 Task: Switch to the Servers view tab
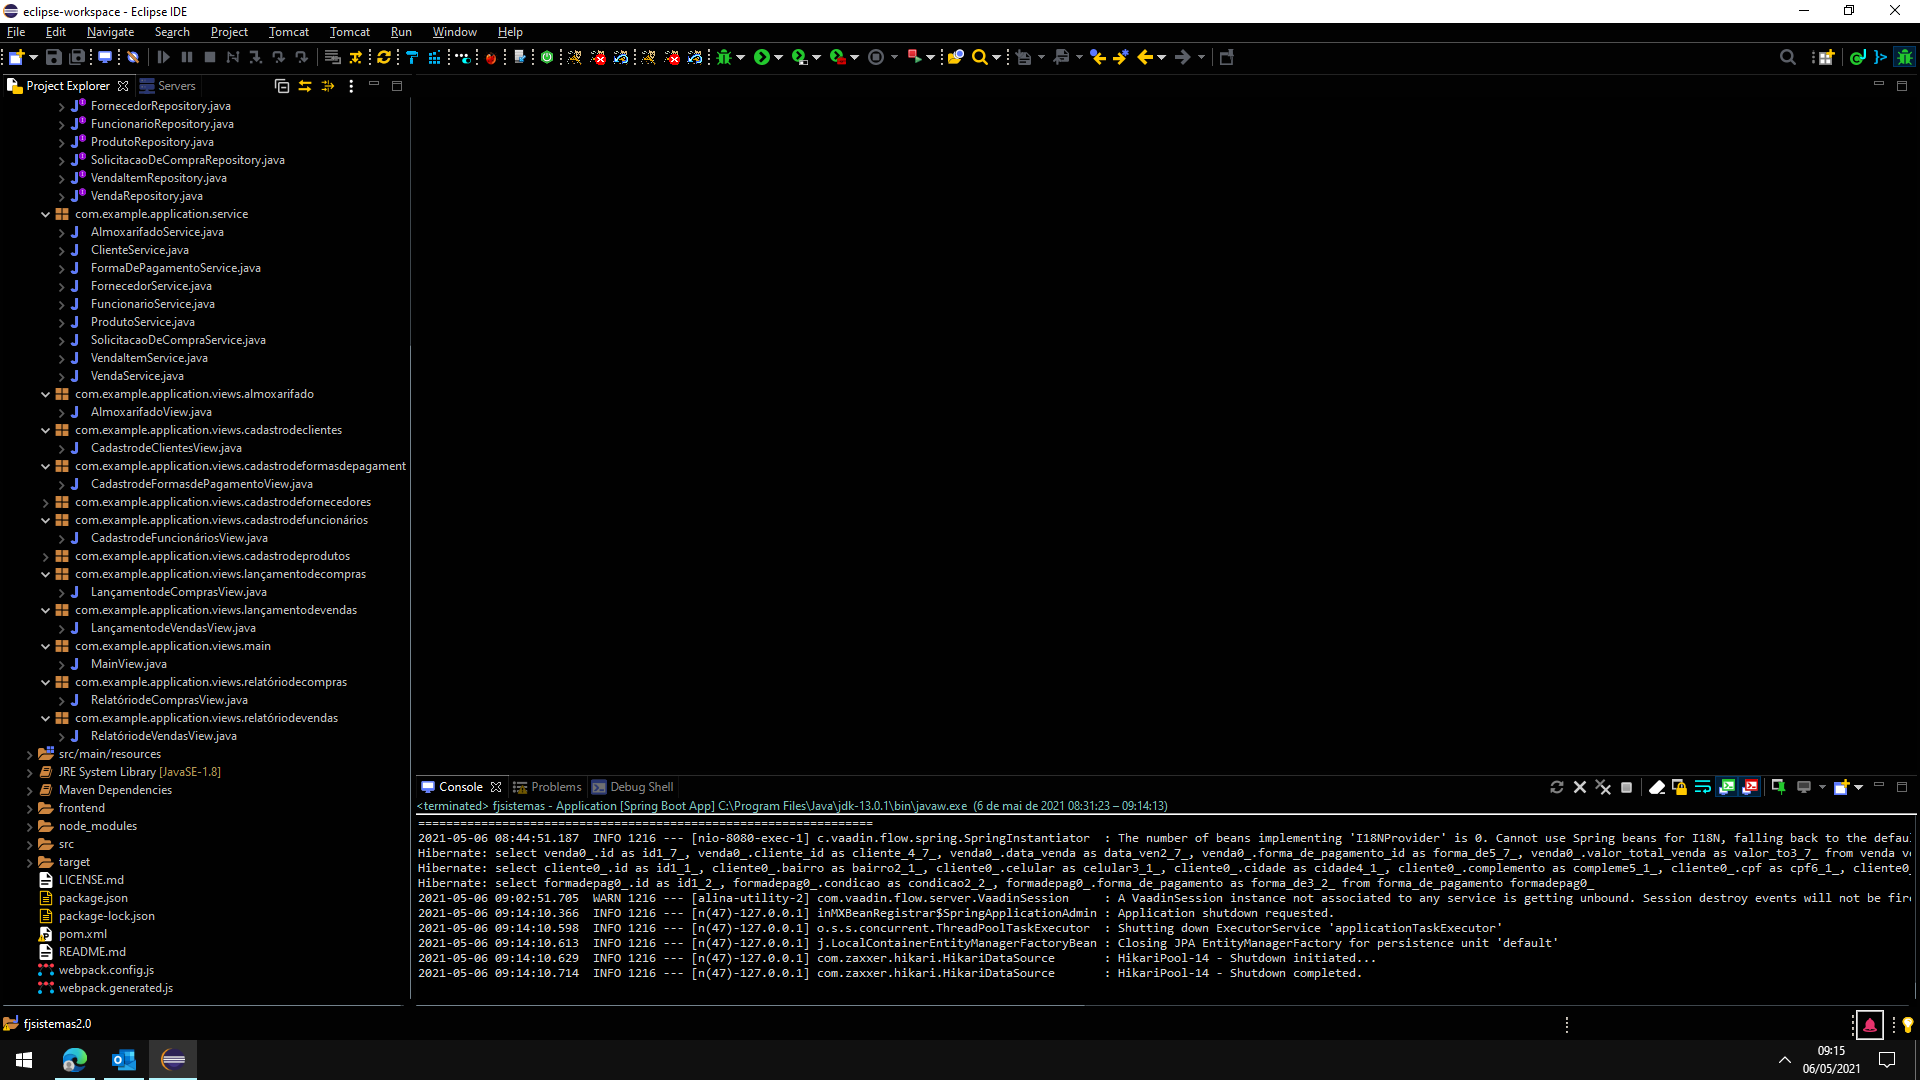tap(176, 86)
